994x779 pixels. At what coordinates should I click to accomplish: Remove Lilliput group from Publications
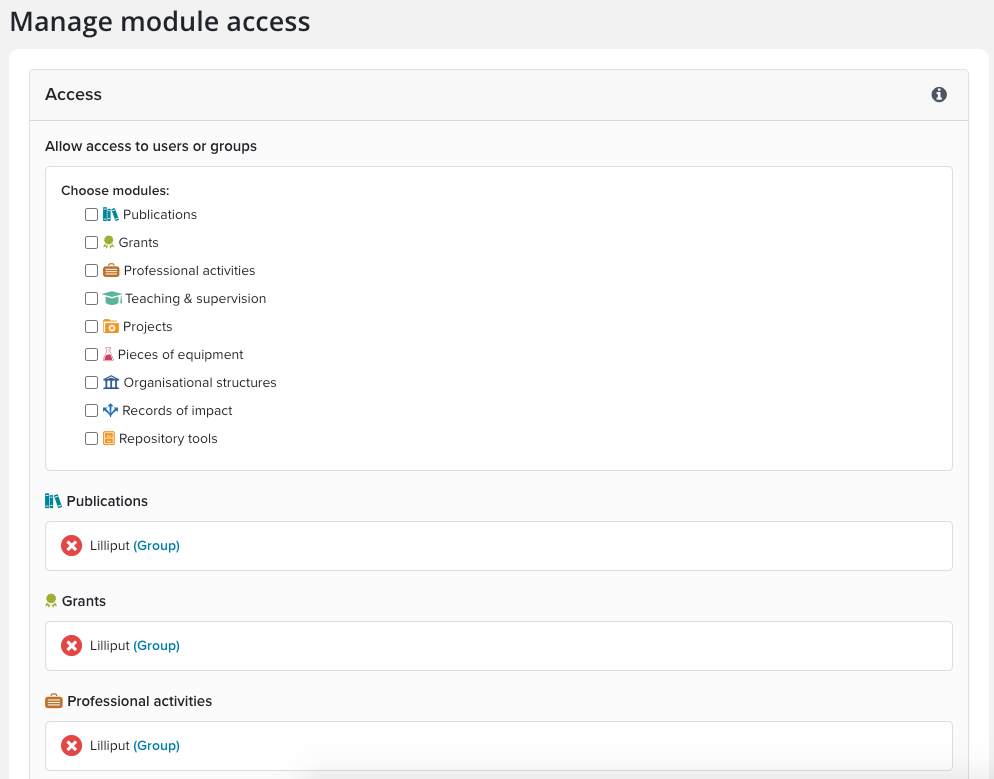tap(71, 546)
